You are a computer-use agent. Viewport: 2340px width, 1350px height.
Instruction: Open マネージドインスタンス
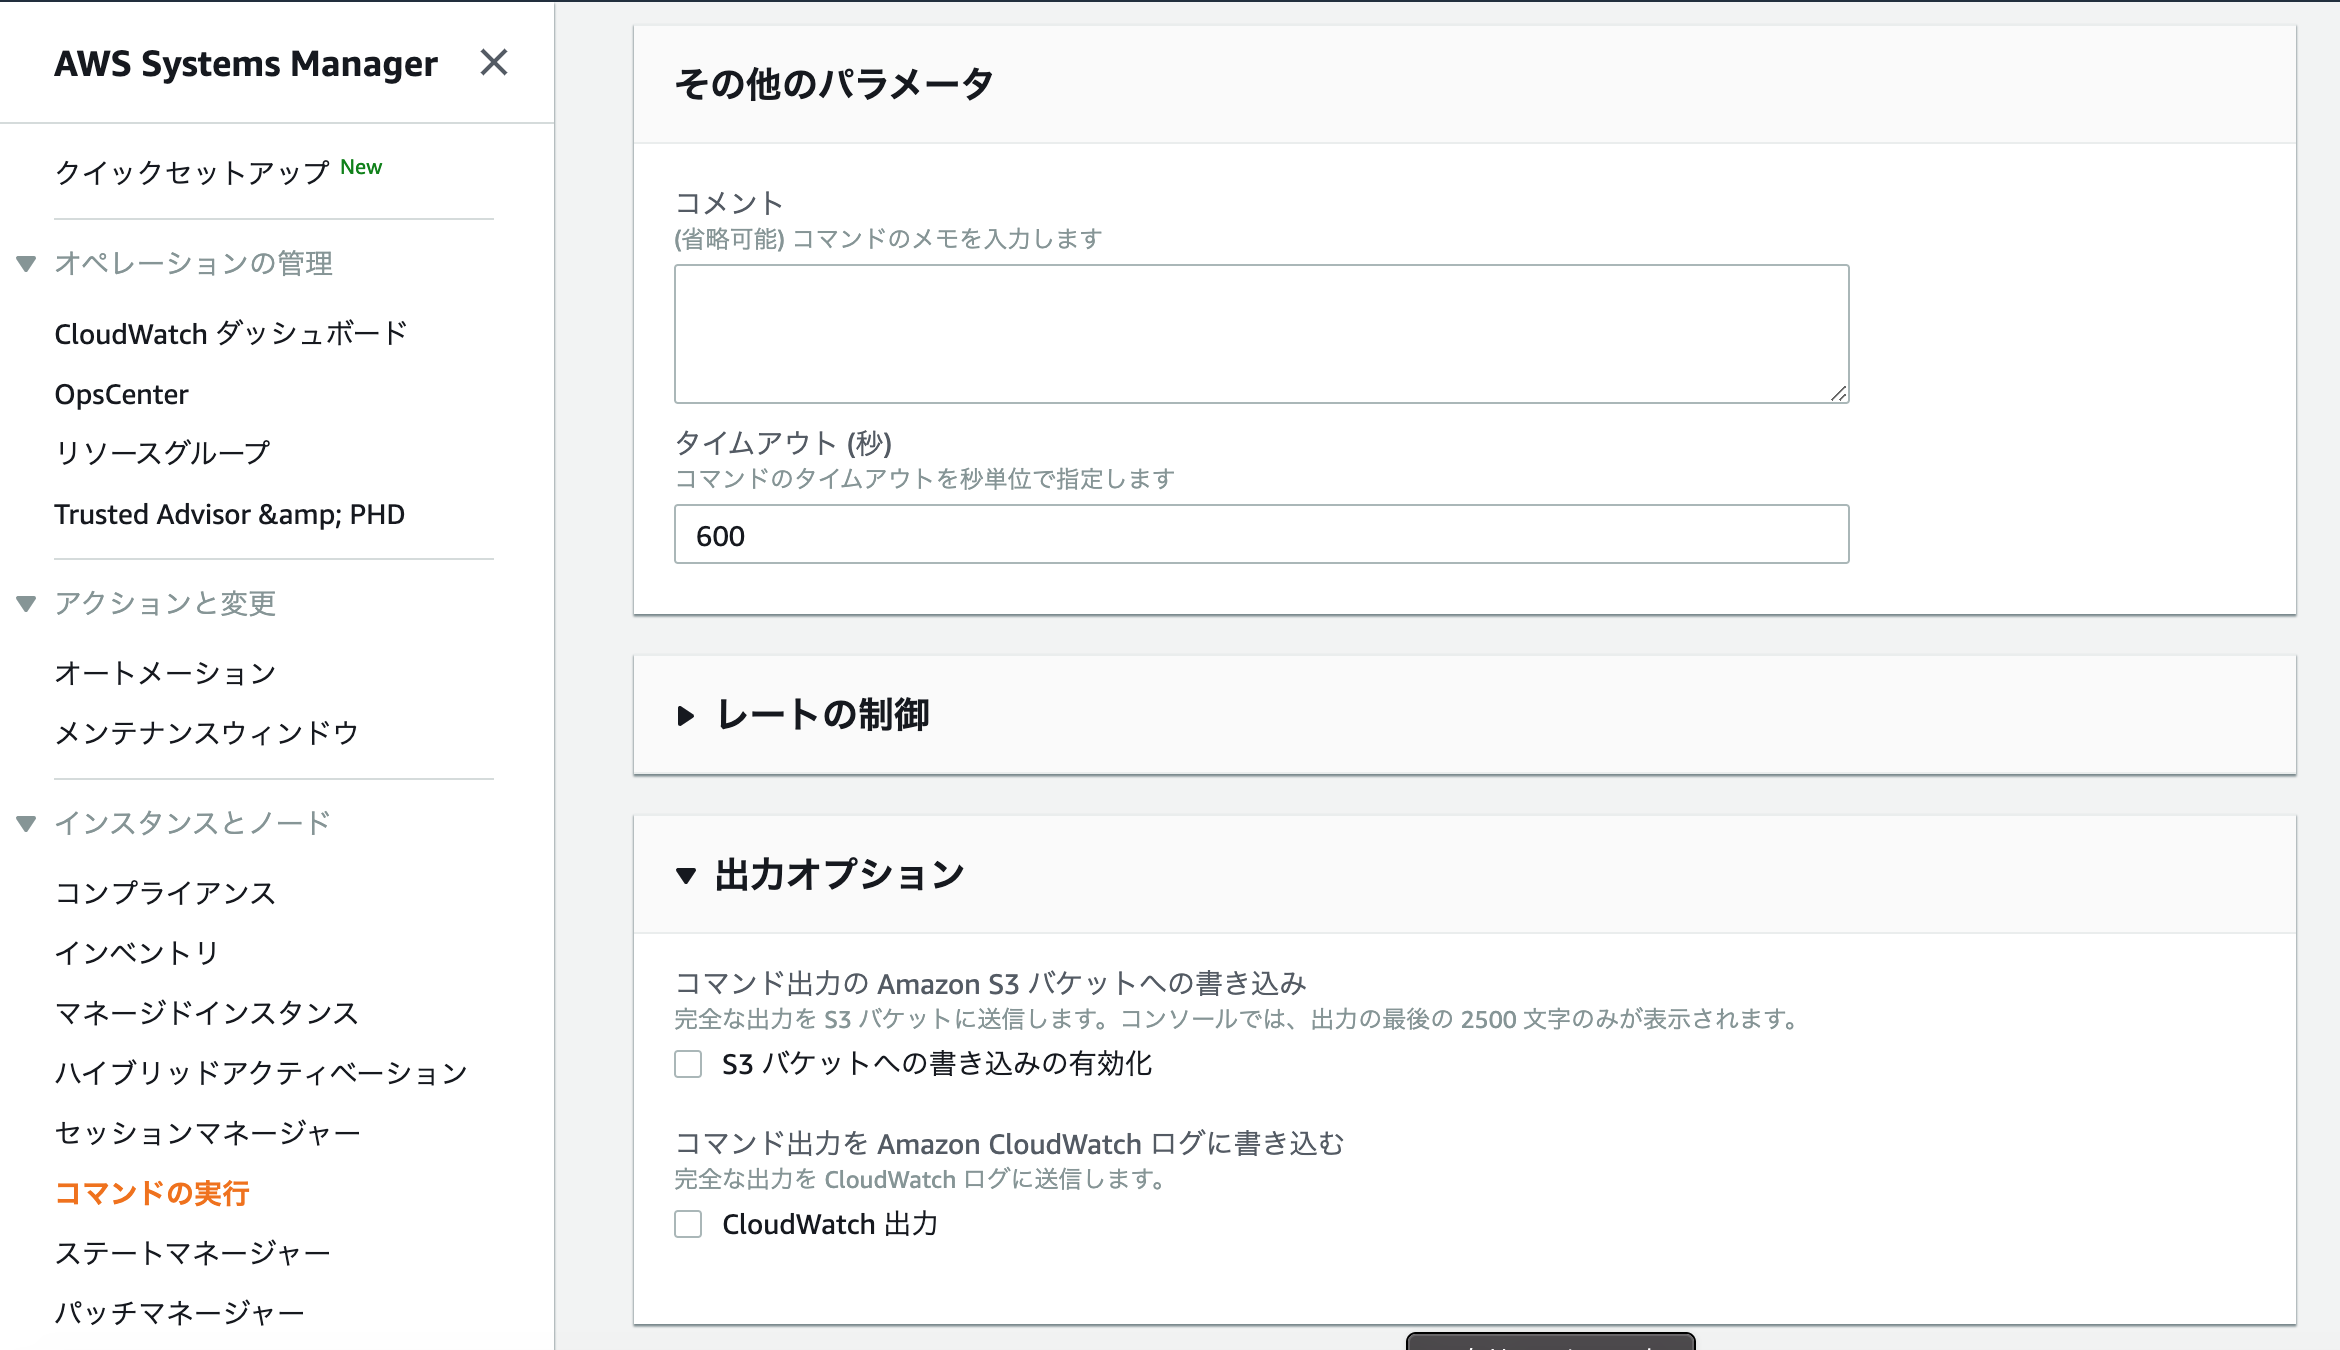coord(207,1013)
